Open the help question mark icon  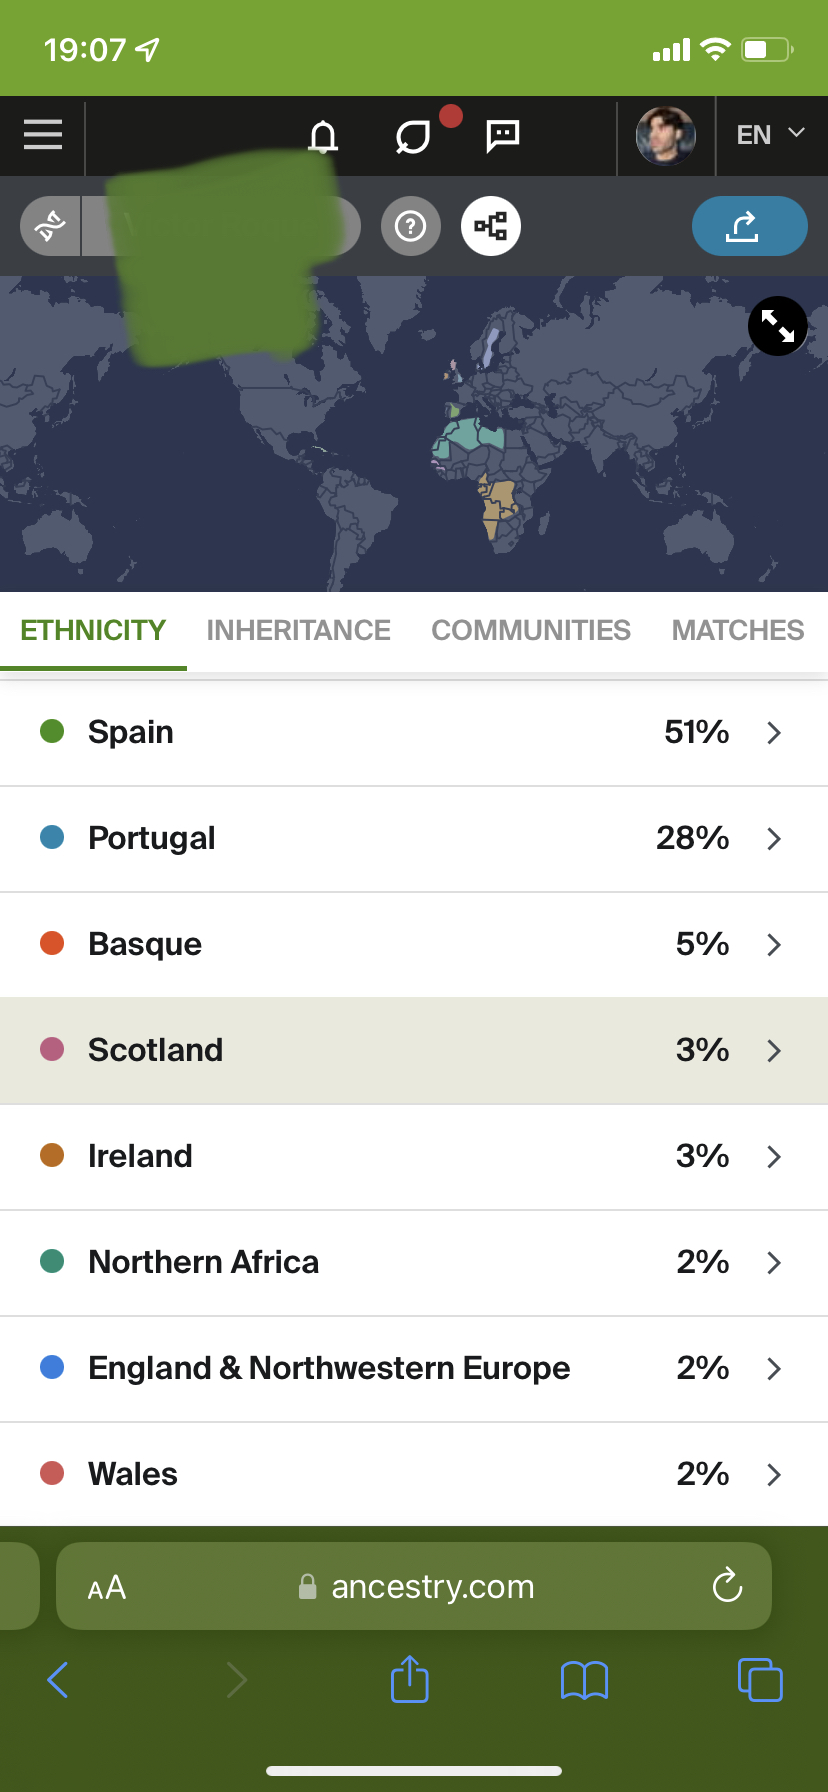(410, 227)
